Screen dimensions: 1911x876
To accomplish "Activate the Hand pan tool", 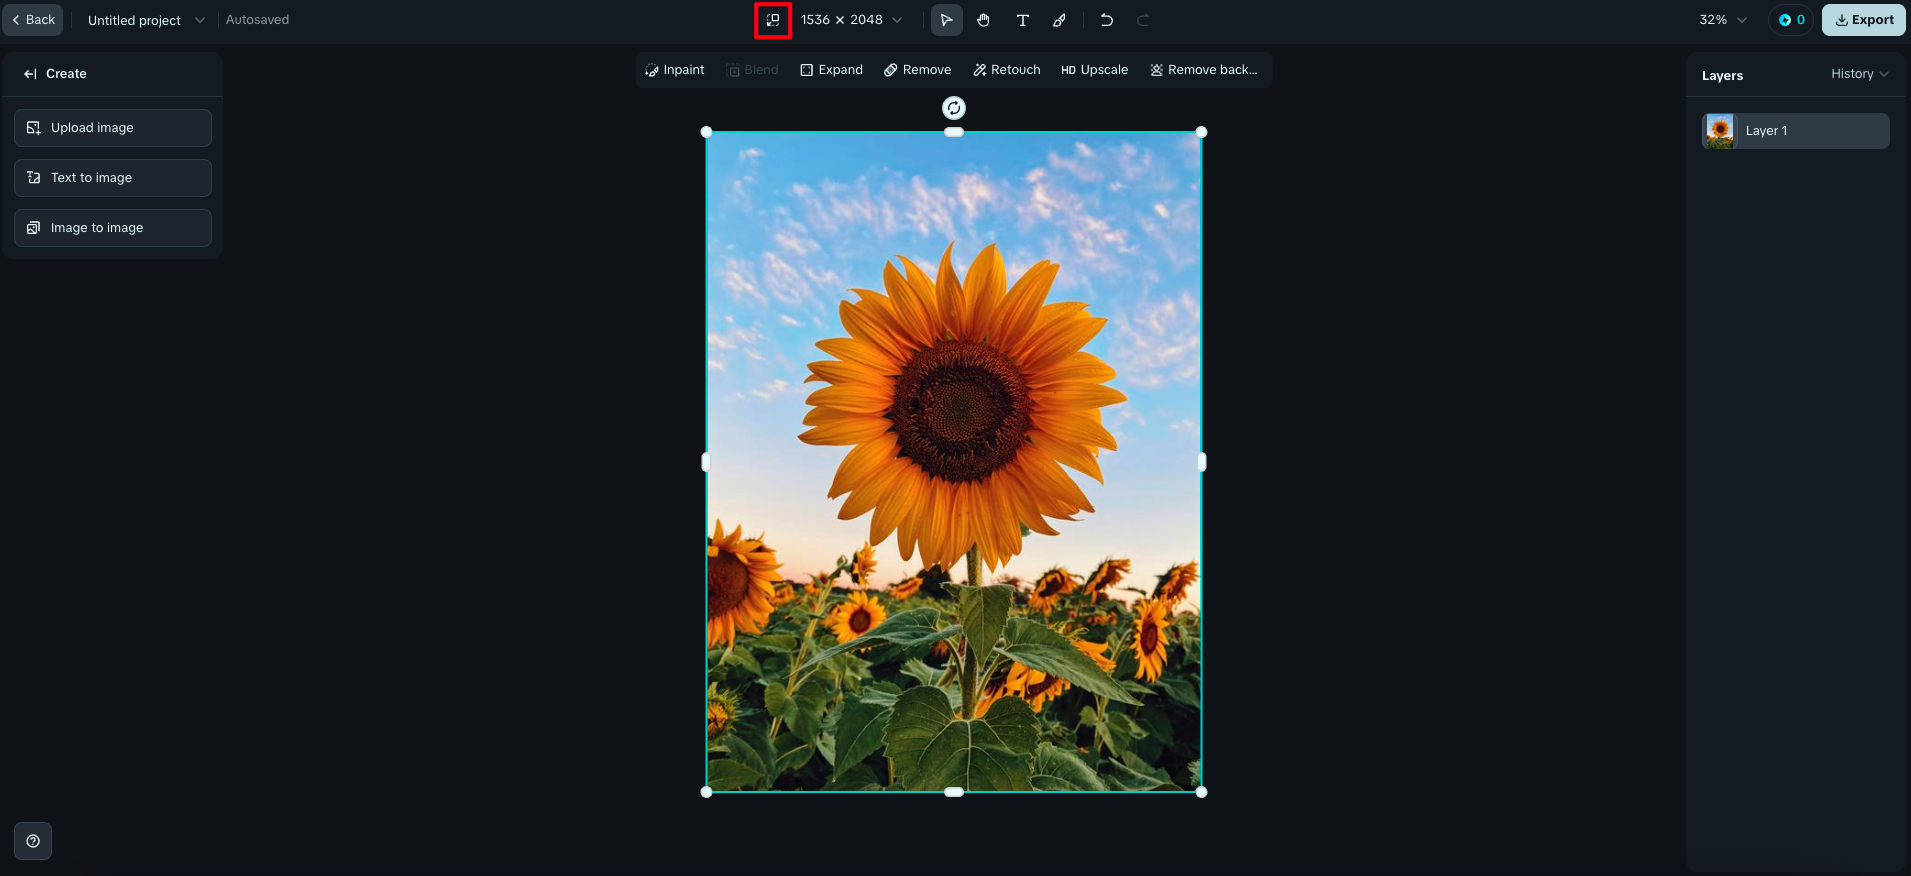I will pos(984,20).
